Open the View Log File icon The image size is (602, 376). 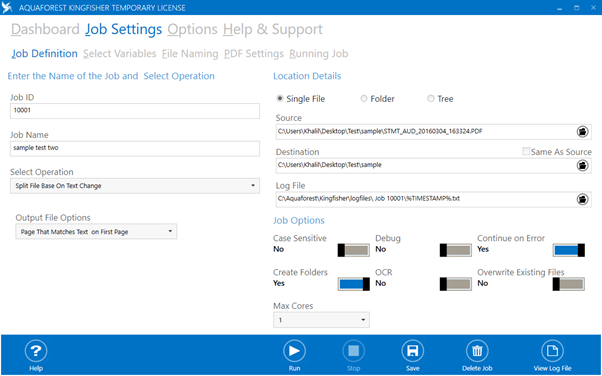click(x=552, y=351)
